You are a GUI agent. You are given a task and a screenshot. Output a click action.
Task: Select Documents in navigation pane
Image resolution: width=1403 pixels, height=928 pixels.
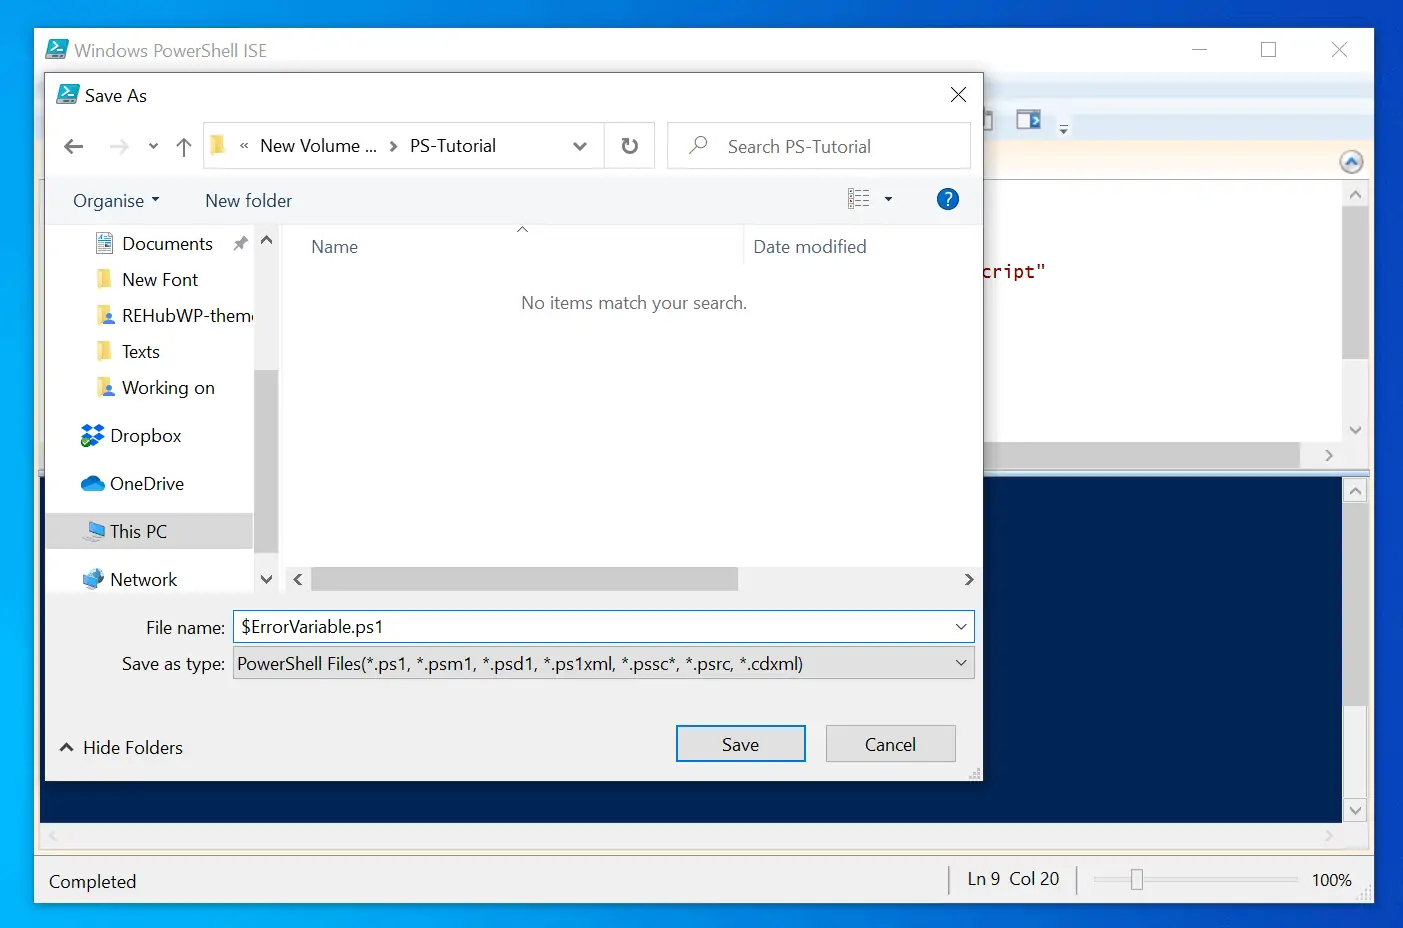tap(167, 244)
